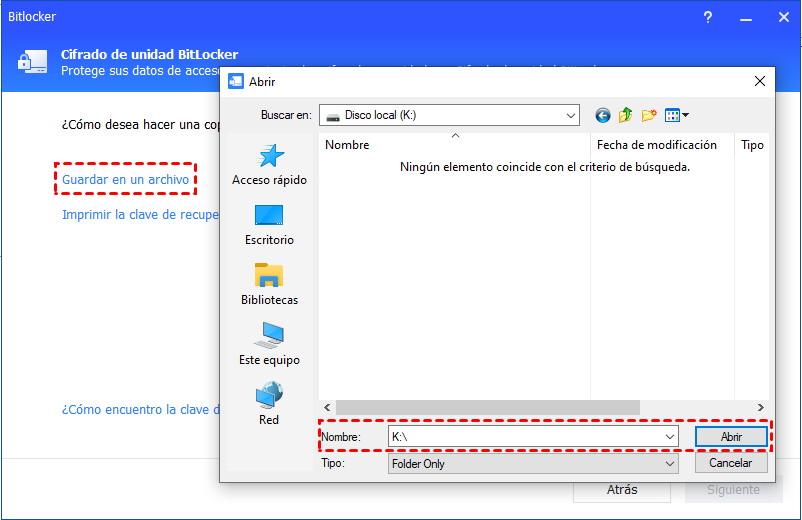Image resolution: width=802 pixels, height=520 pixels.
Task: Click the Atrás button
Action: click(622, 490)
